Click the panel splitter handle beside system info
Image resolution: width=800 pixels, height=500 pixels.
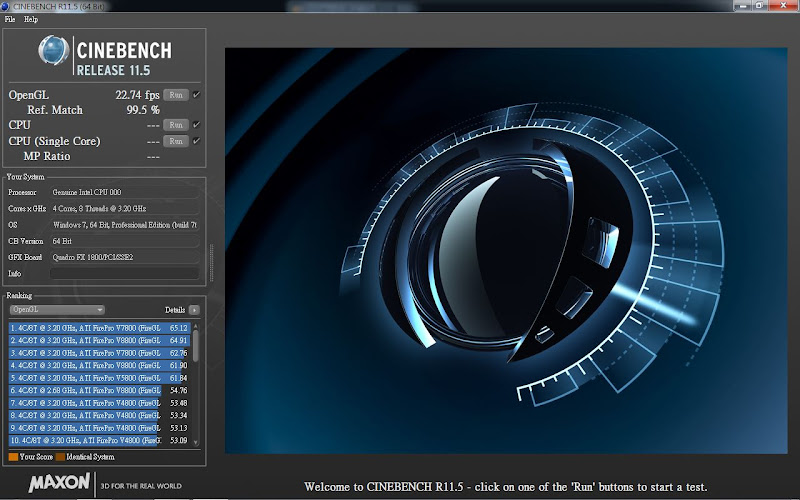pyautogui.click(x=212, y=263)
